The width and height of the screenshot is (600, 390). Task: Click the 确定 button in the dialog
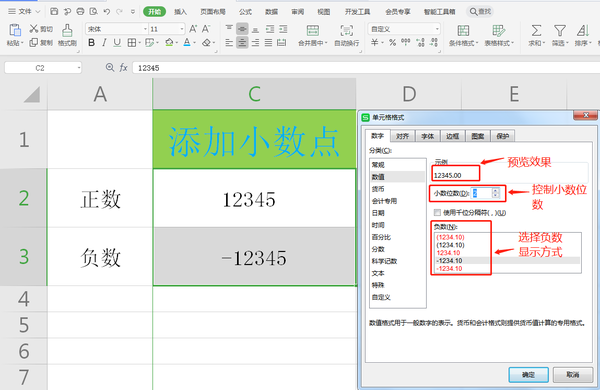(x=528, y=375)
